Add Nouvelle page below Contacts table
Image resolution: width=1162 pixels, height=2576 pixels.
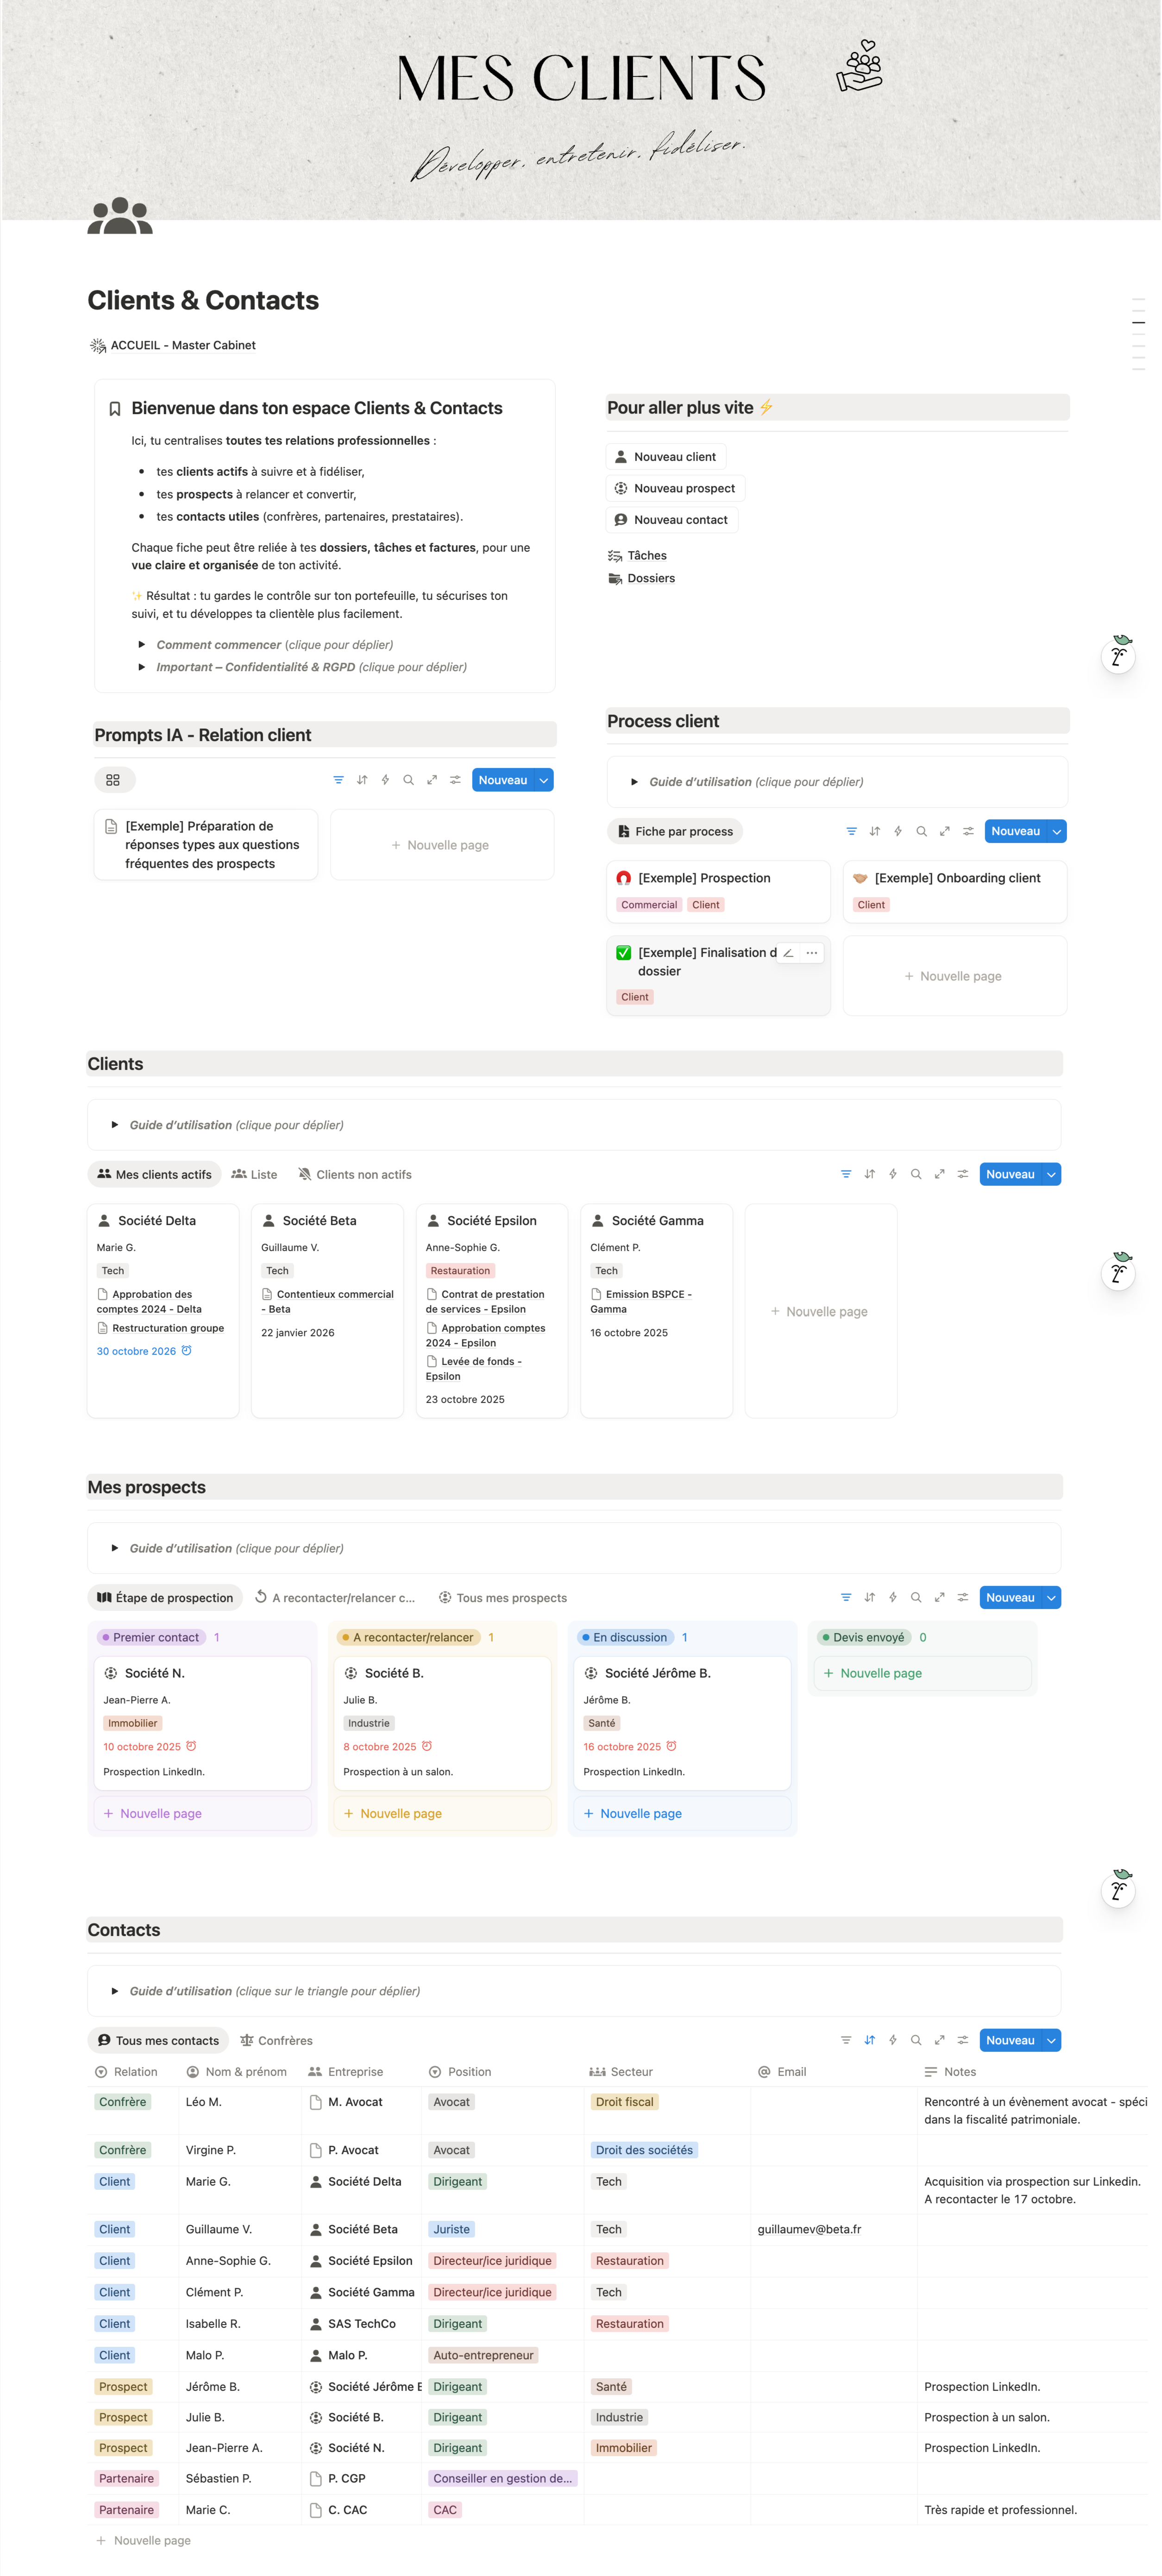coord(143,2540)
